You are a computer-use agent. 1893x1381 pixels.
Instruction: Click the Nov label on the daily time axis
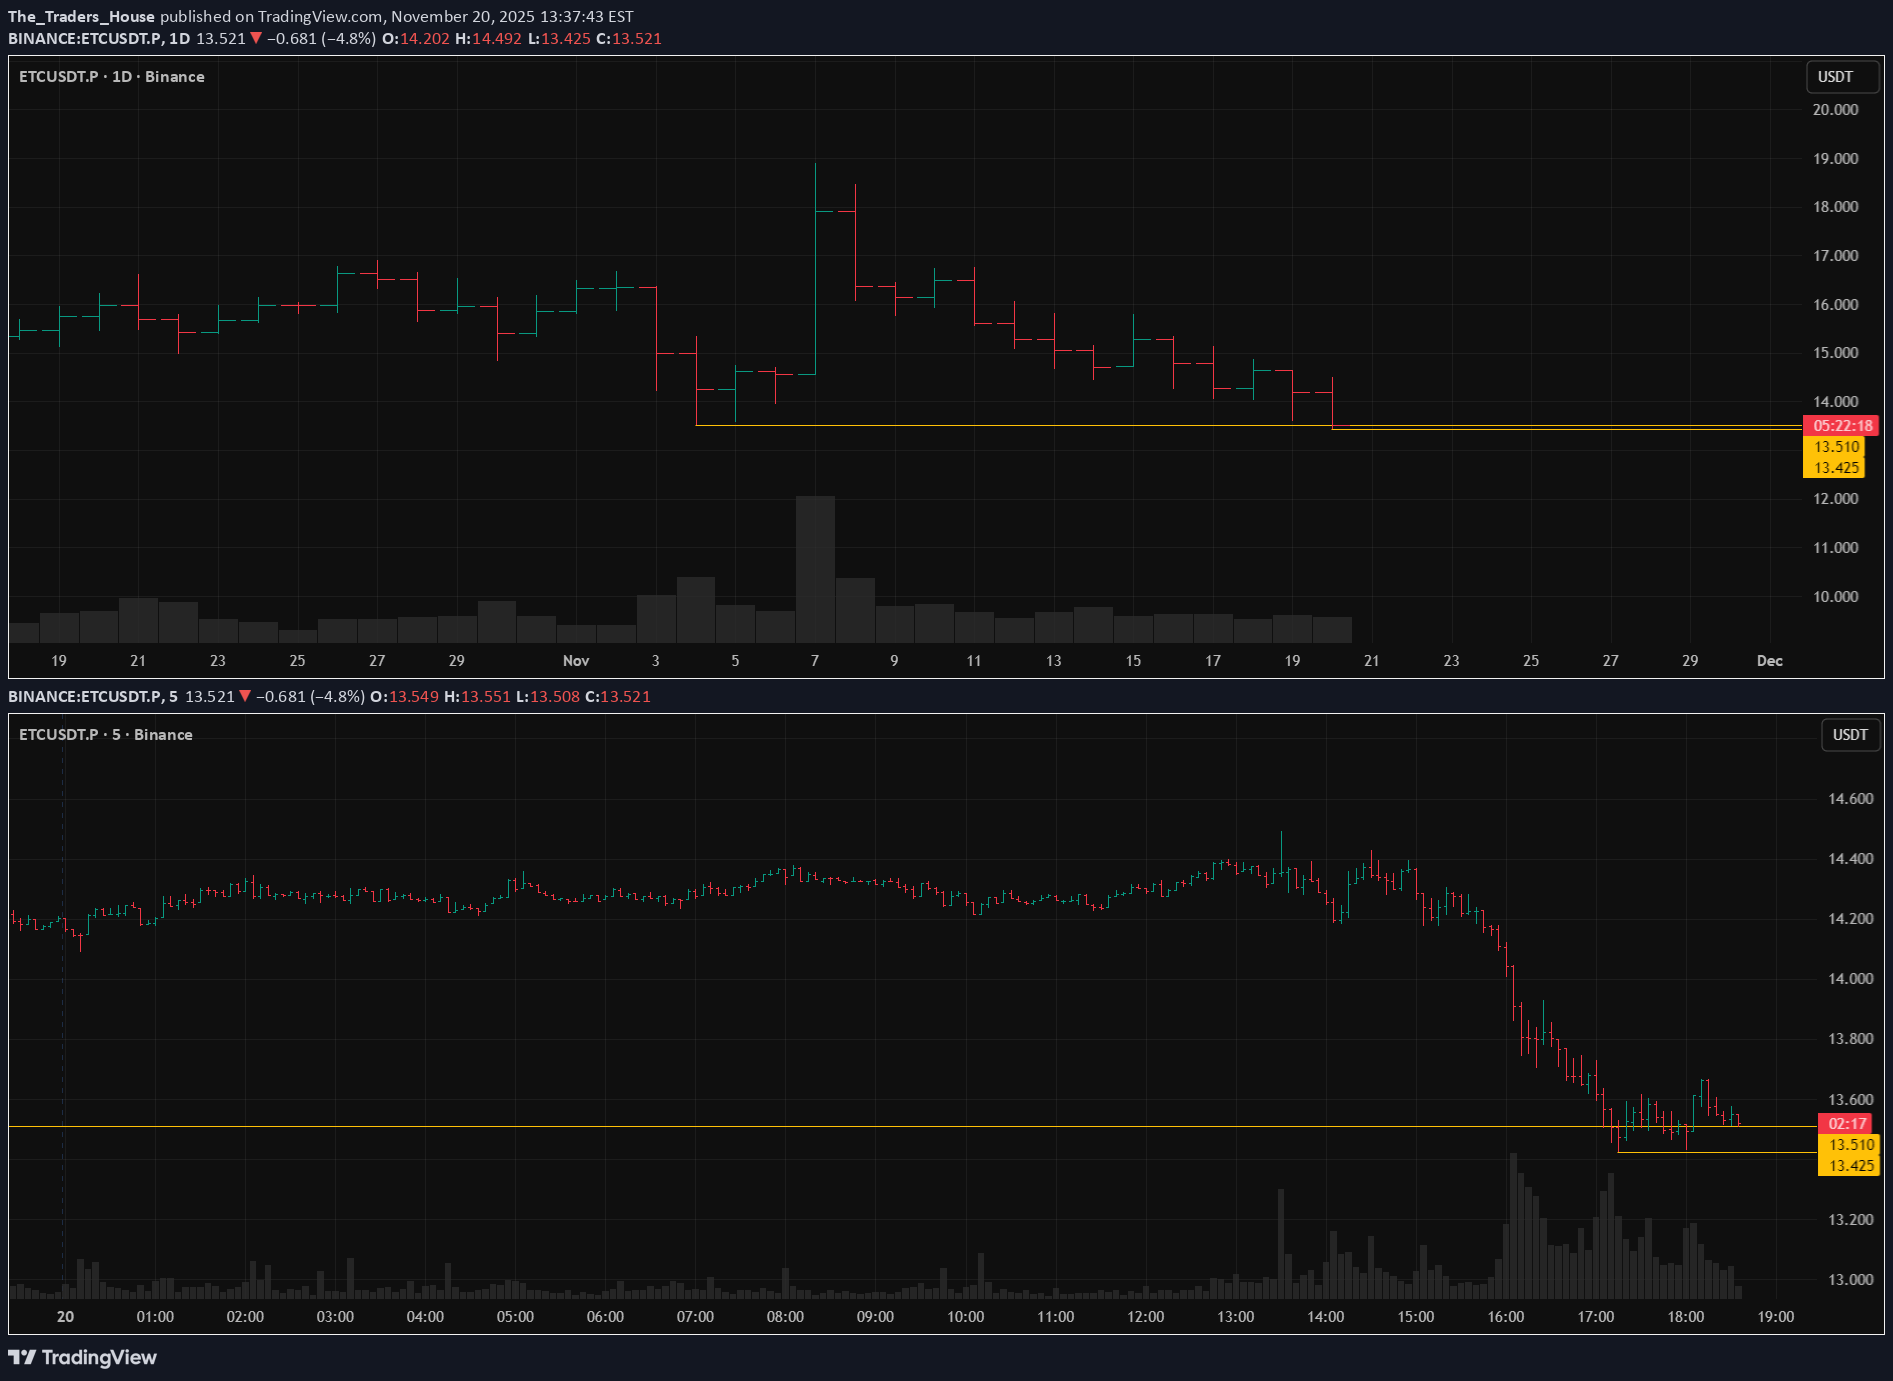click(x=576, y=661)
